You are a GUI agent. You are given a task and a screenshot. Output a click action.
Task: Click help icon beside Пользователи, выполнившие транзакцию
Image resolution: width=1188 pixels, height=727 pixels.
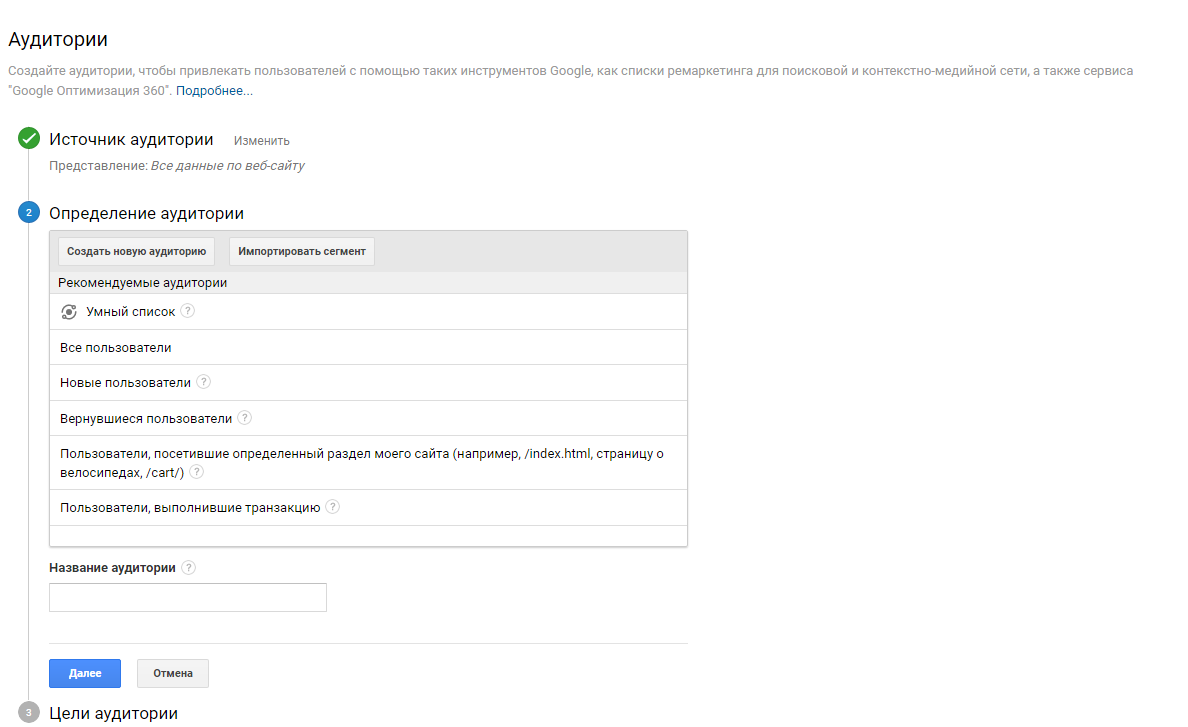click(x=333, y=507)
